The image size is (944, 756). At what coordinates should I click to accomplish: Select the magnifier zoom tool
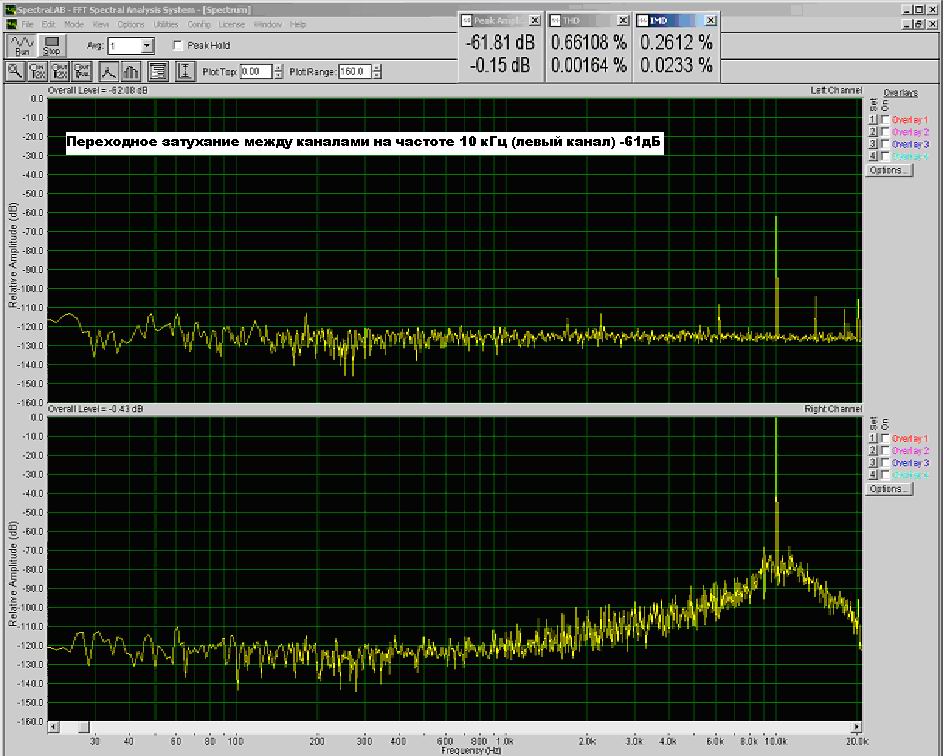[16, 71]
